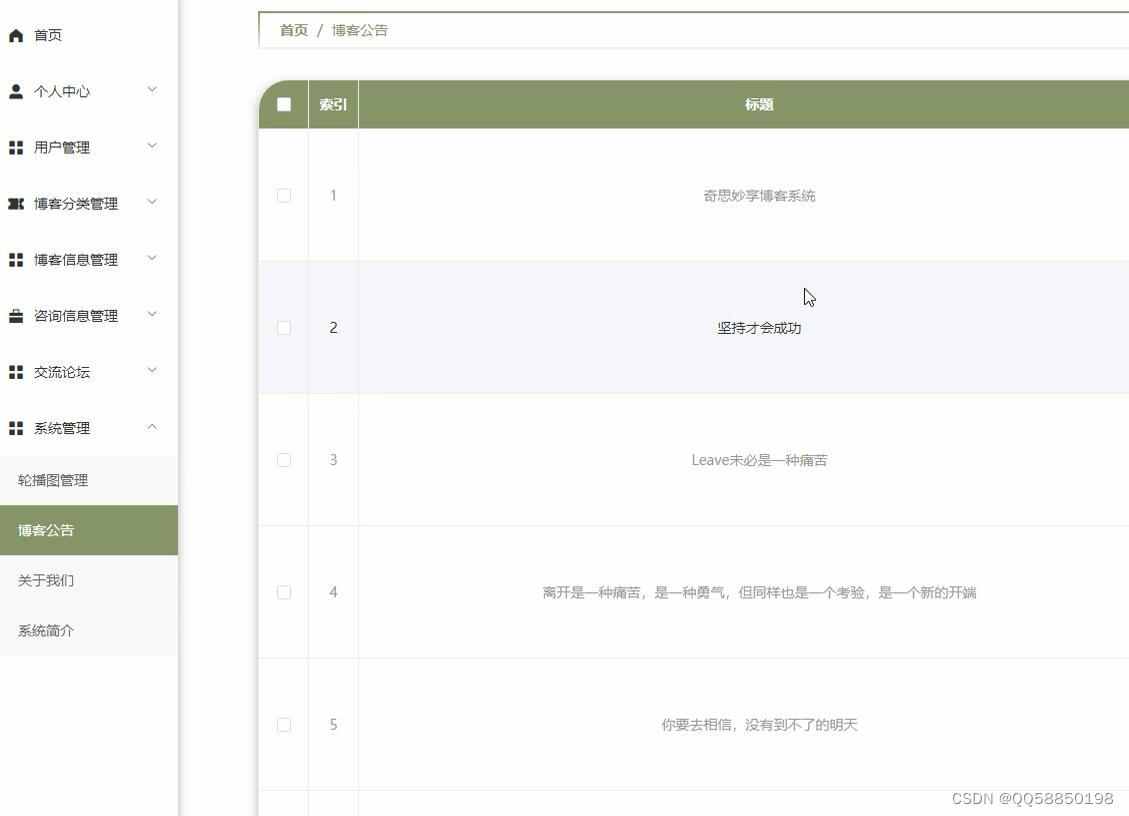Click the 交流论坛 sidebar icon
1129x816 pixels.
15,371
